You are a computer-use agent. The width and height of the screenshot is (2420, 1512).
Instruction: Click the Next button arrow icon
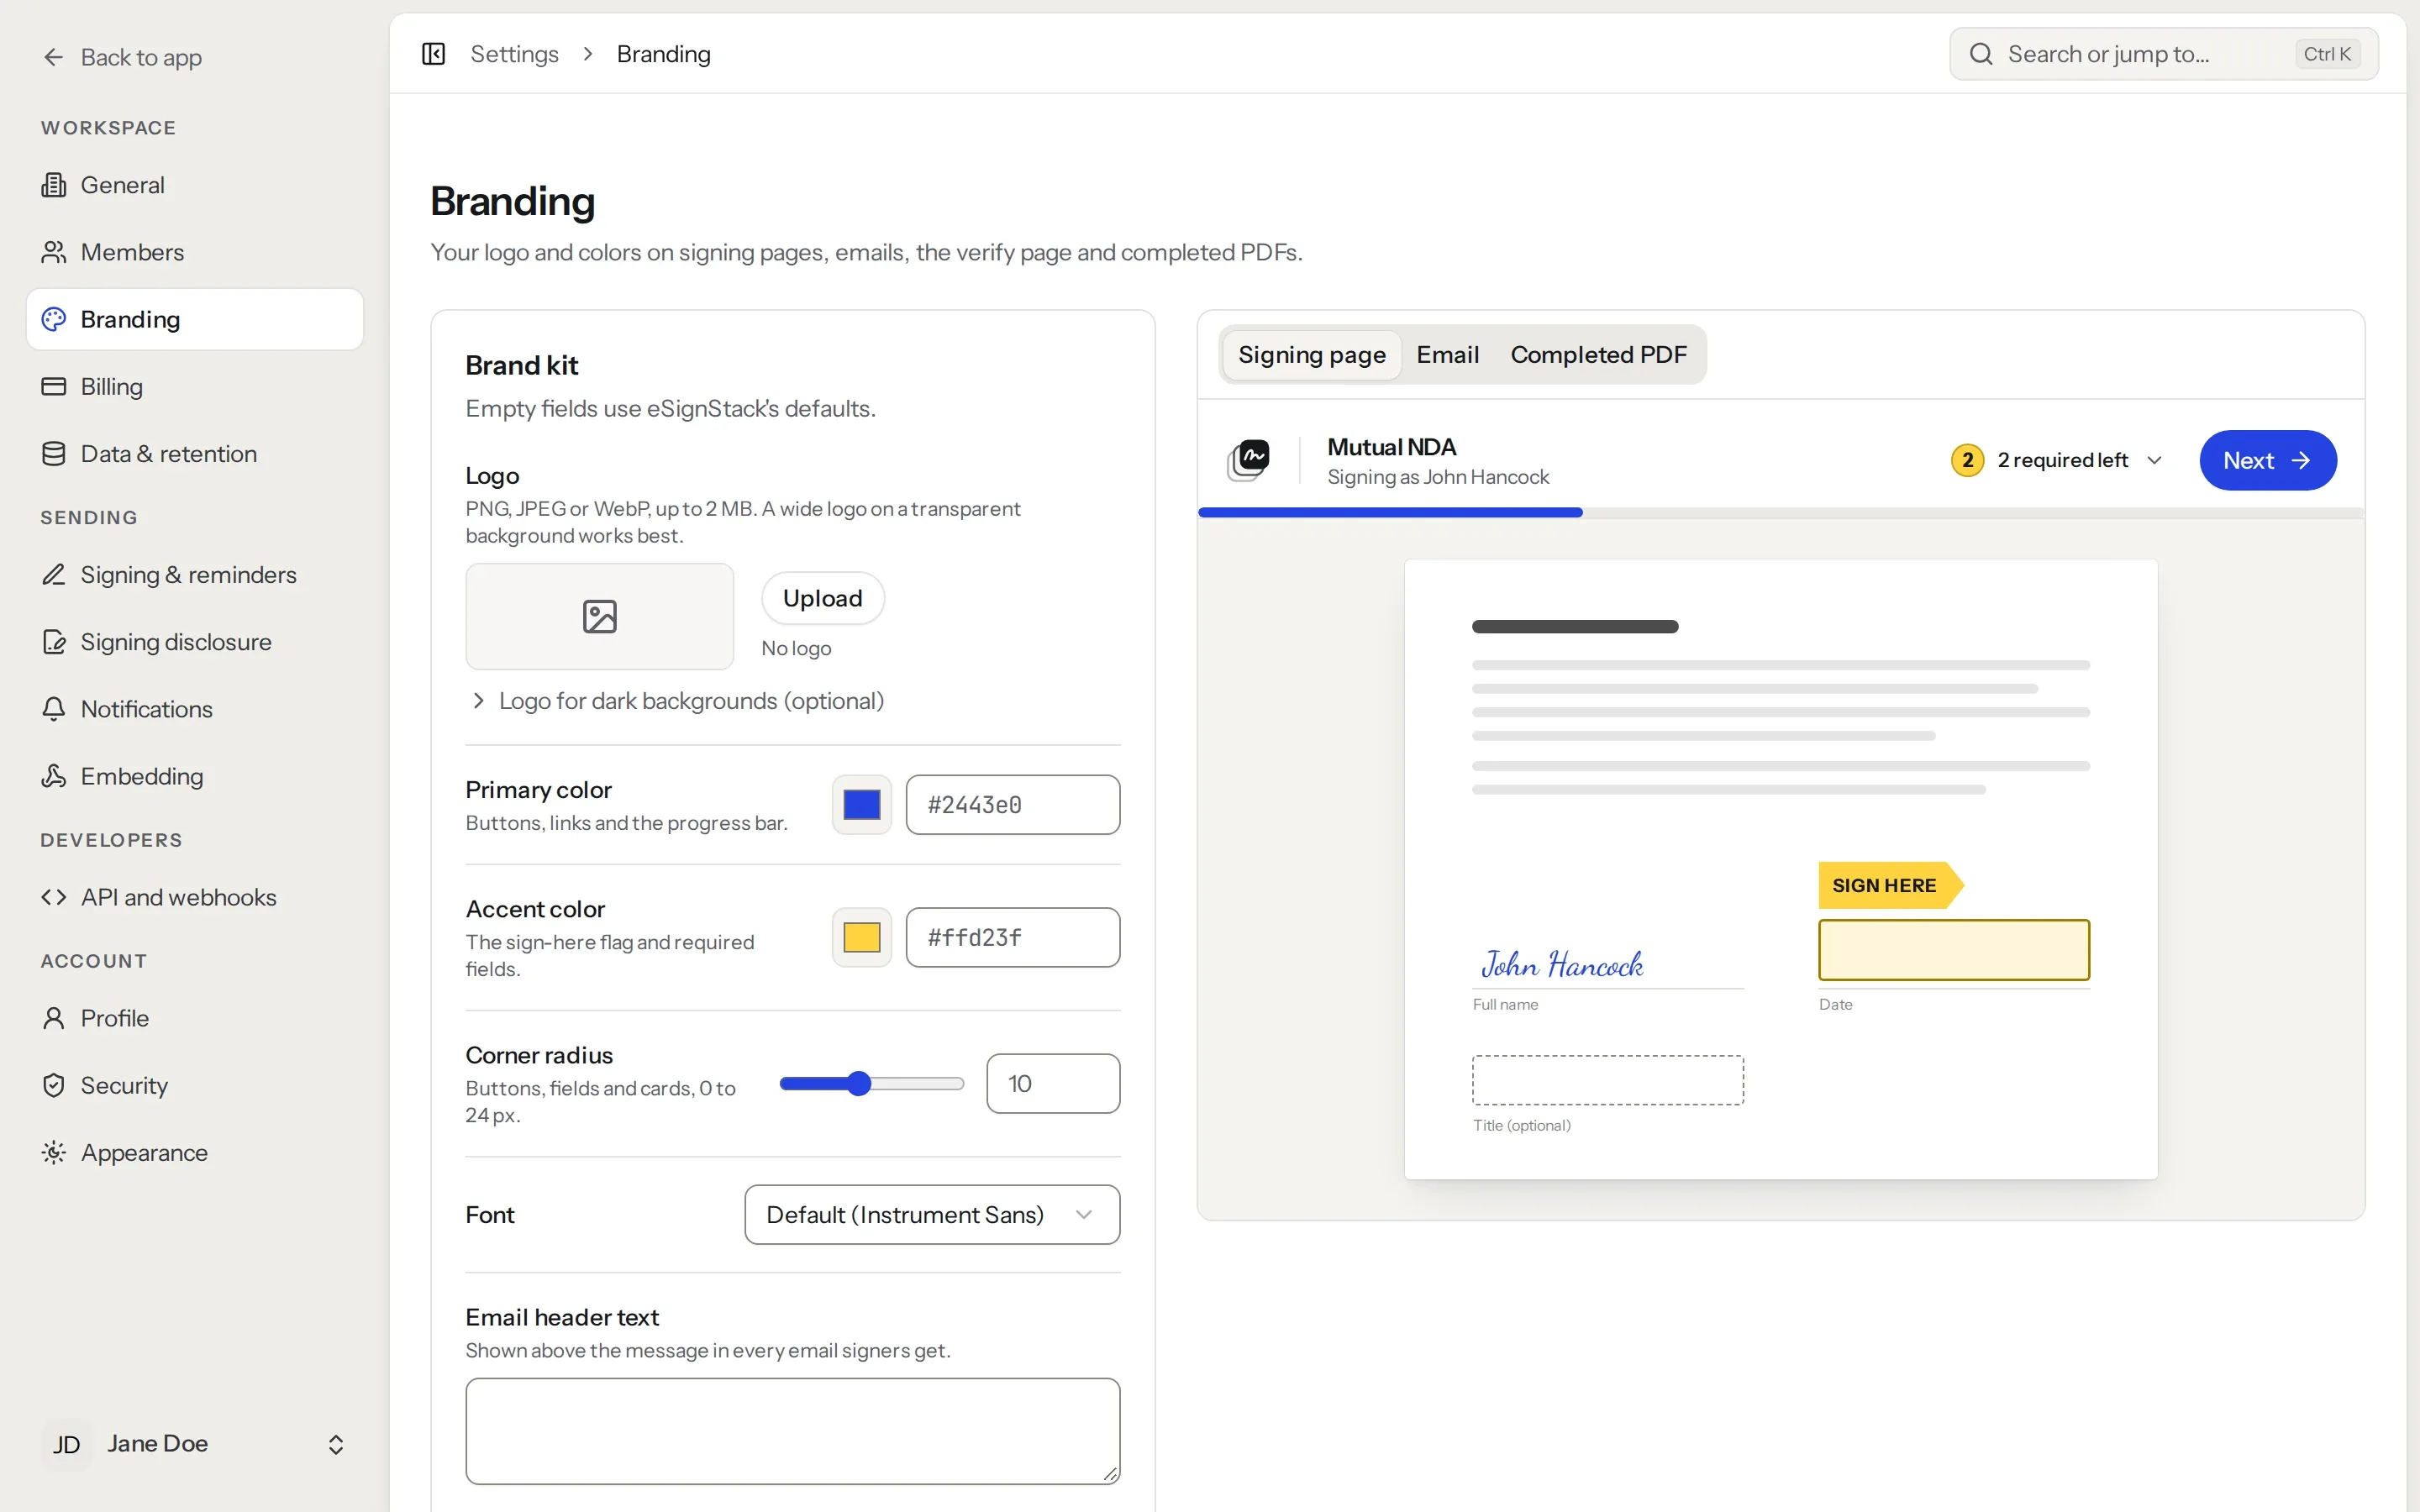pyautogui.click(x=2301, y=460)
